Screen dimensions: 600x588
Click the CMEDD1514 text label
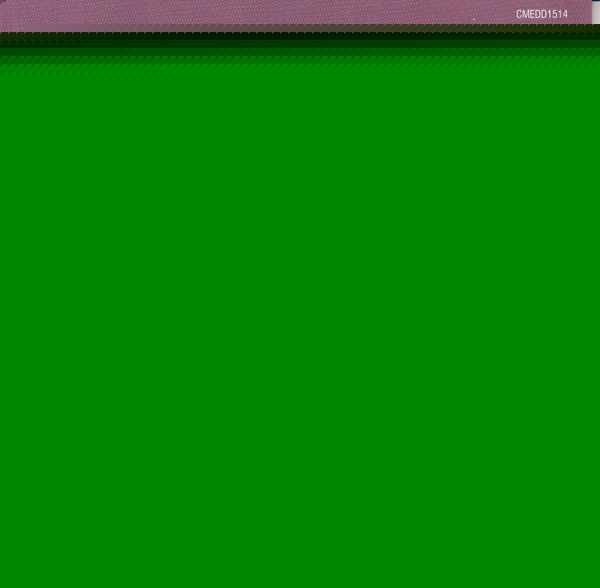click(x=541, y=14)
